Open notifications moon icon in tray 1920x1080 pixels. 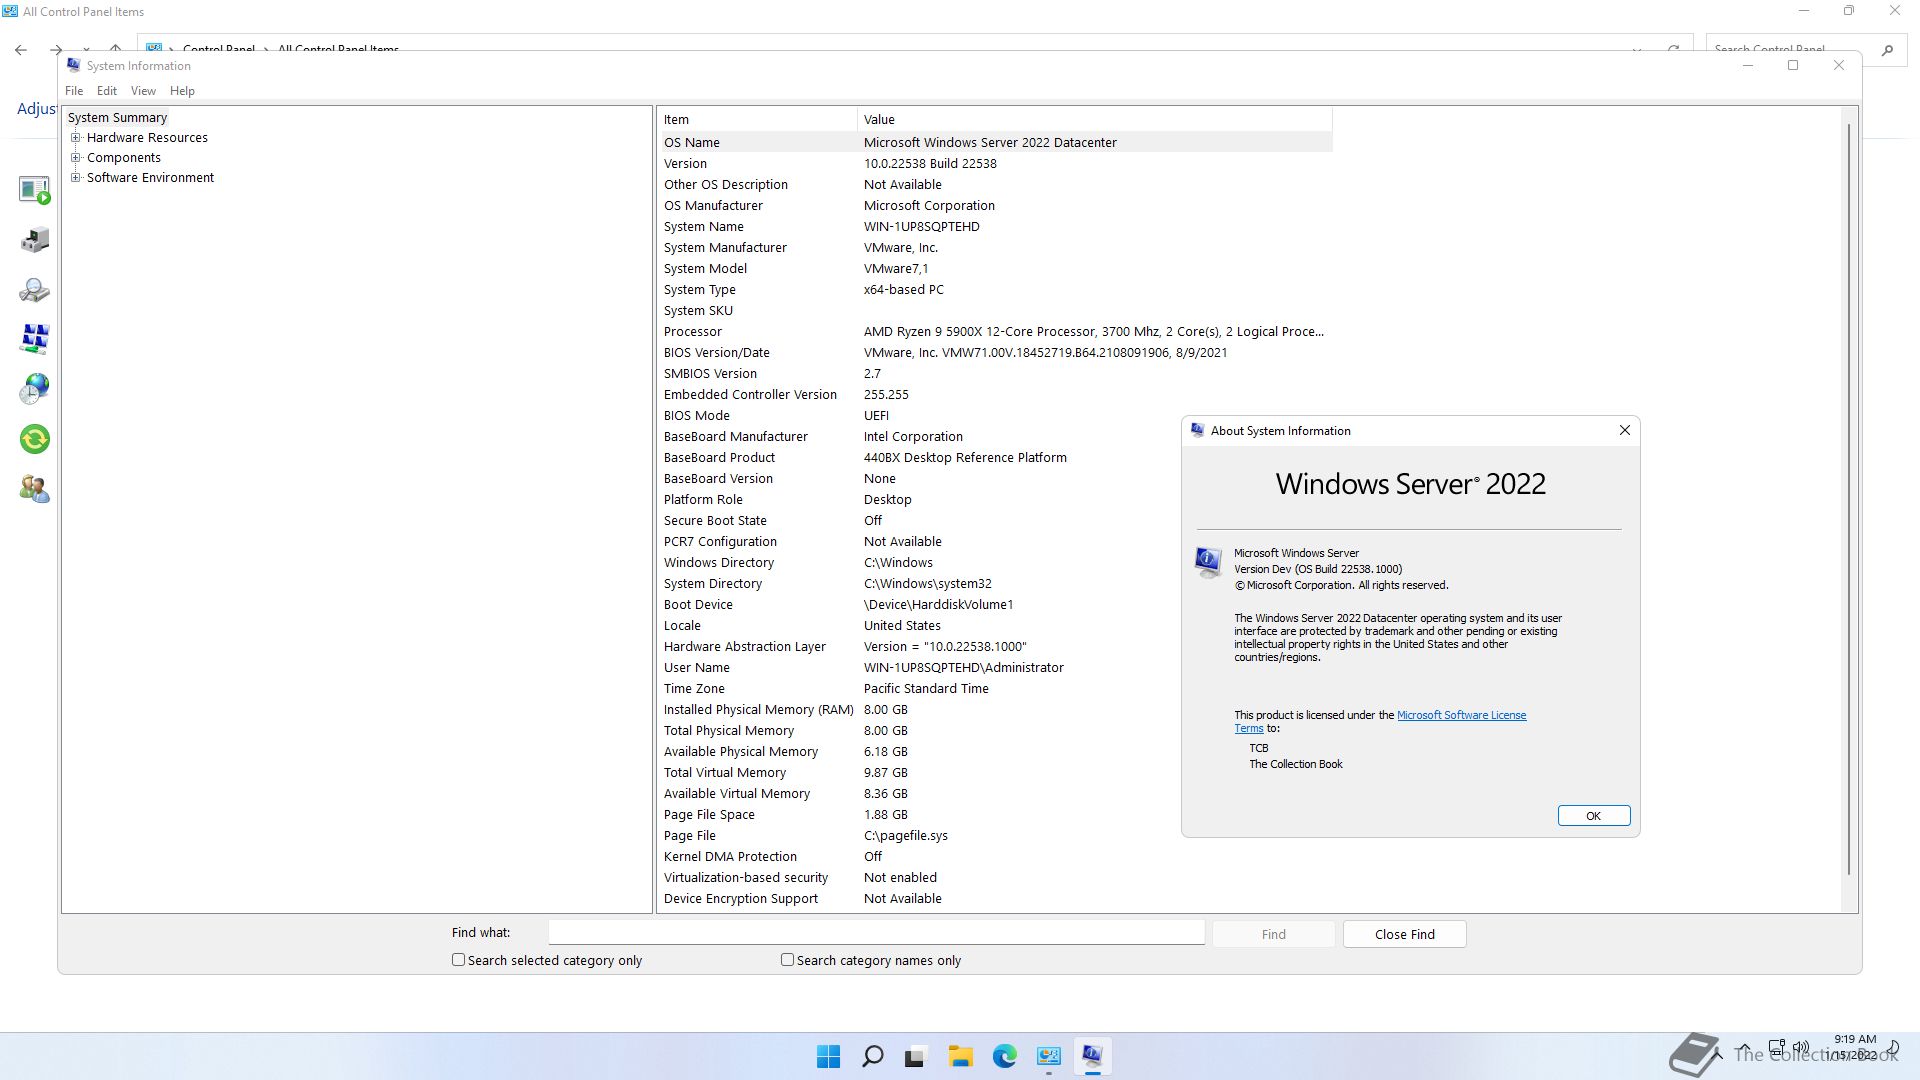point(1893,1048)
